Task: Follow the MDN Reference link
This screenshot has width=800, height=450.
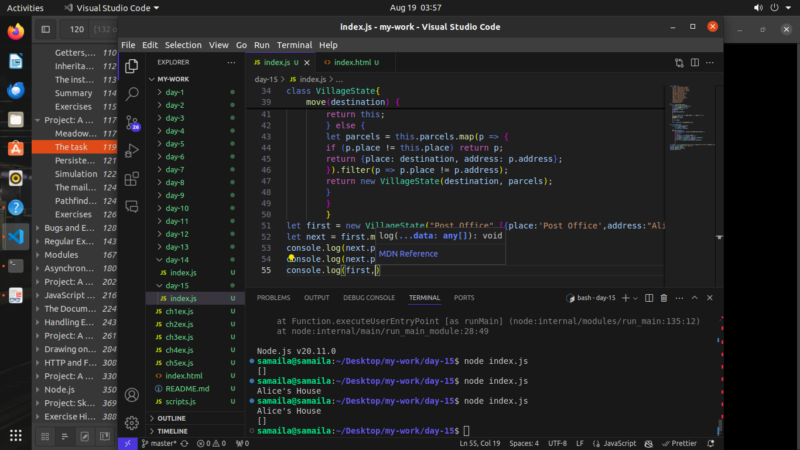Action: pos(408,254)
